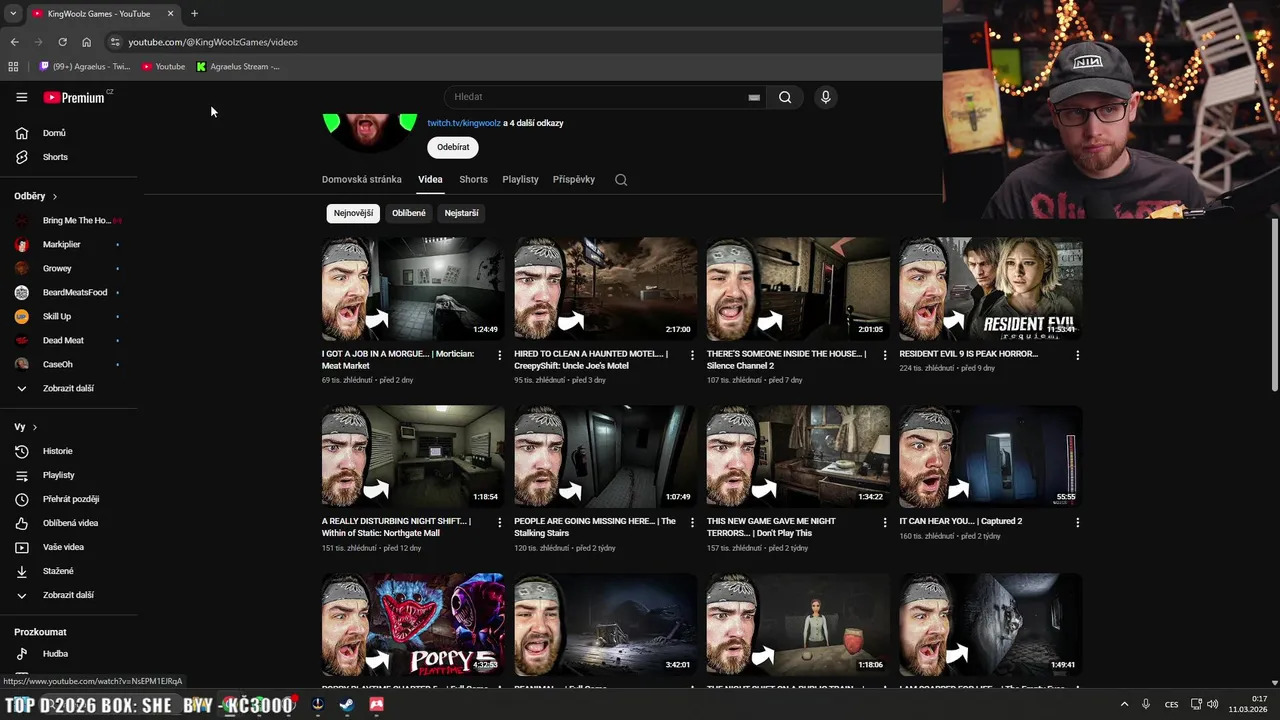This screenshot has width=1280, height=720.
Task: Open the twitch.tv/kingwoolz link
Action: click(464, 123)
